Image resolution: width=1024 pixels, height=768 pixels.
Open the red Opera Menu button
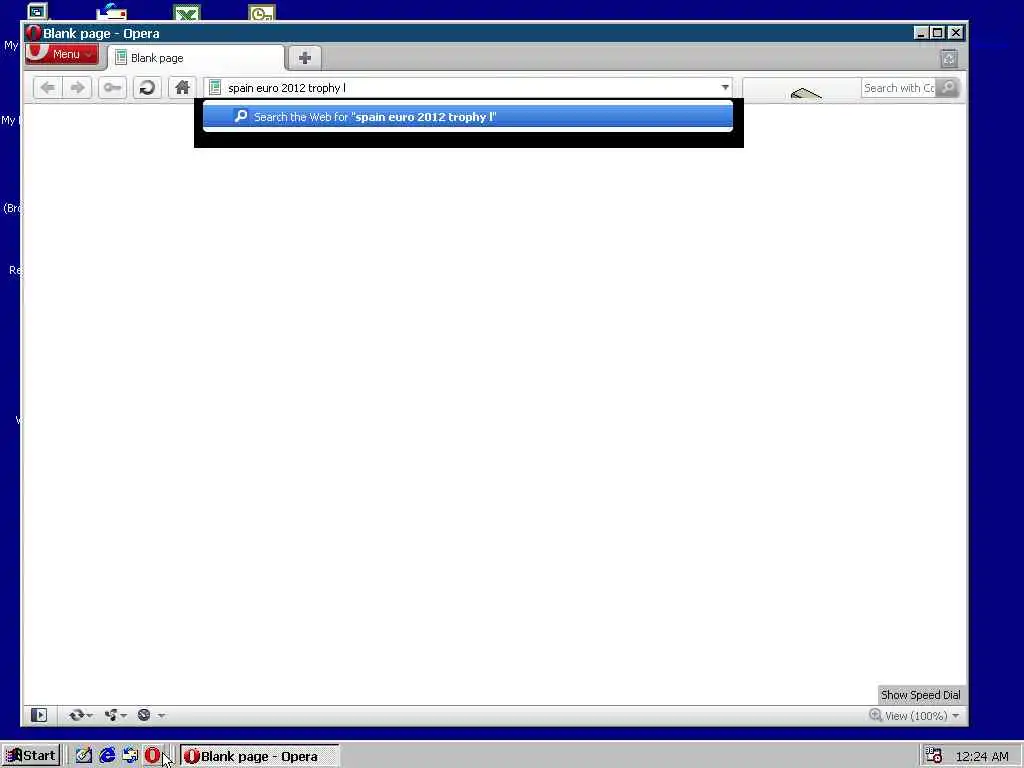(x=62, y=54)
